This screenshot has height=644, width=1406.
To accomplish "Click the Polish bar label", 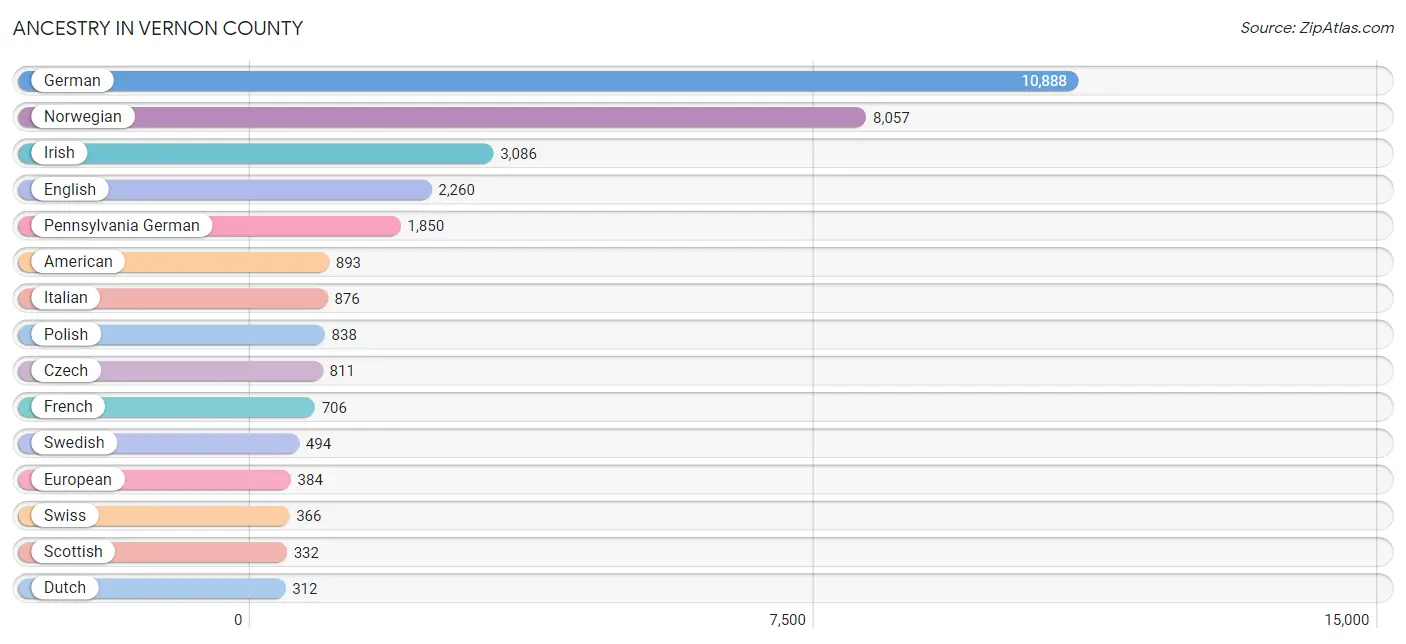I will tap(66, 334).
